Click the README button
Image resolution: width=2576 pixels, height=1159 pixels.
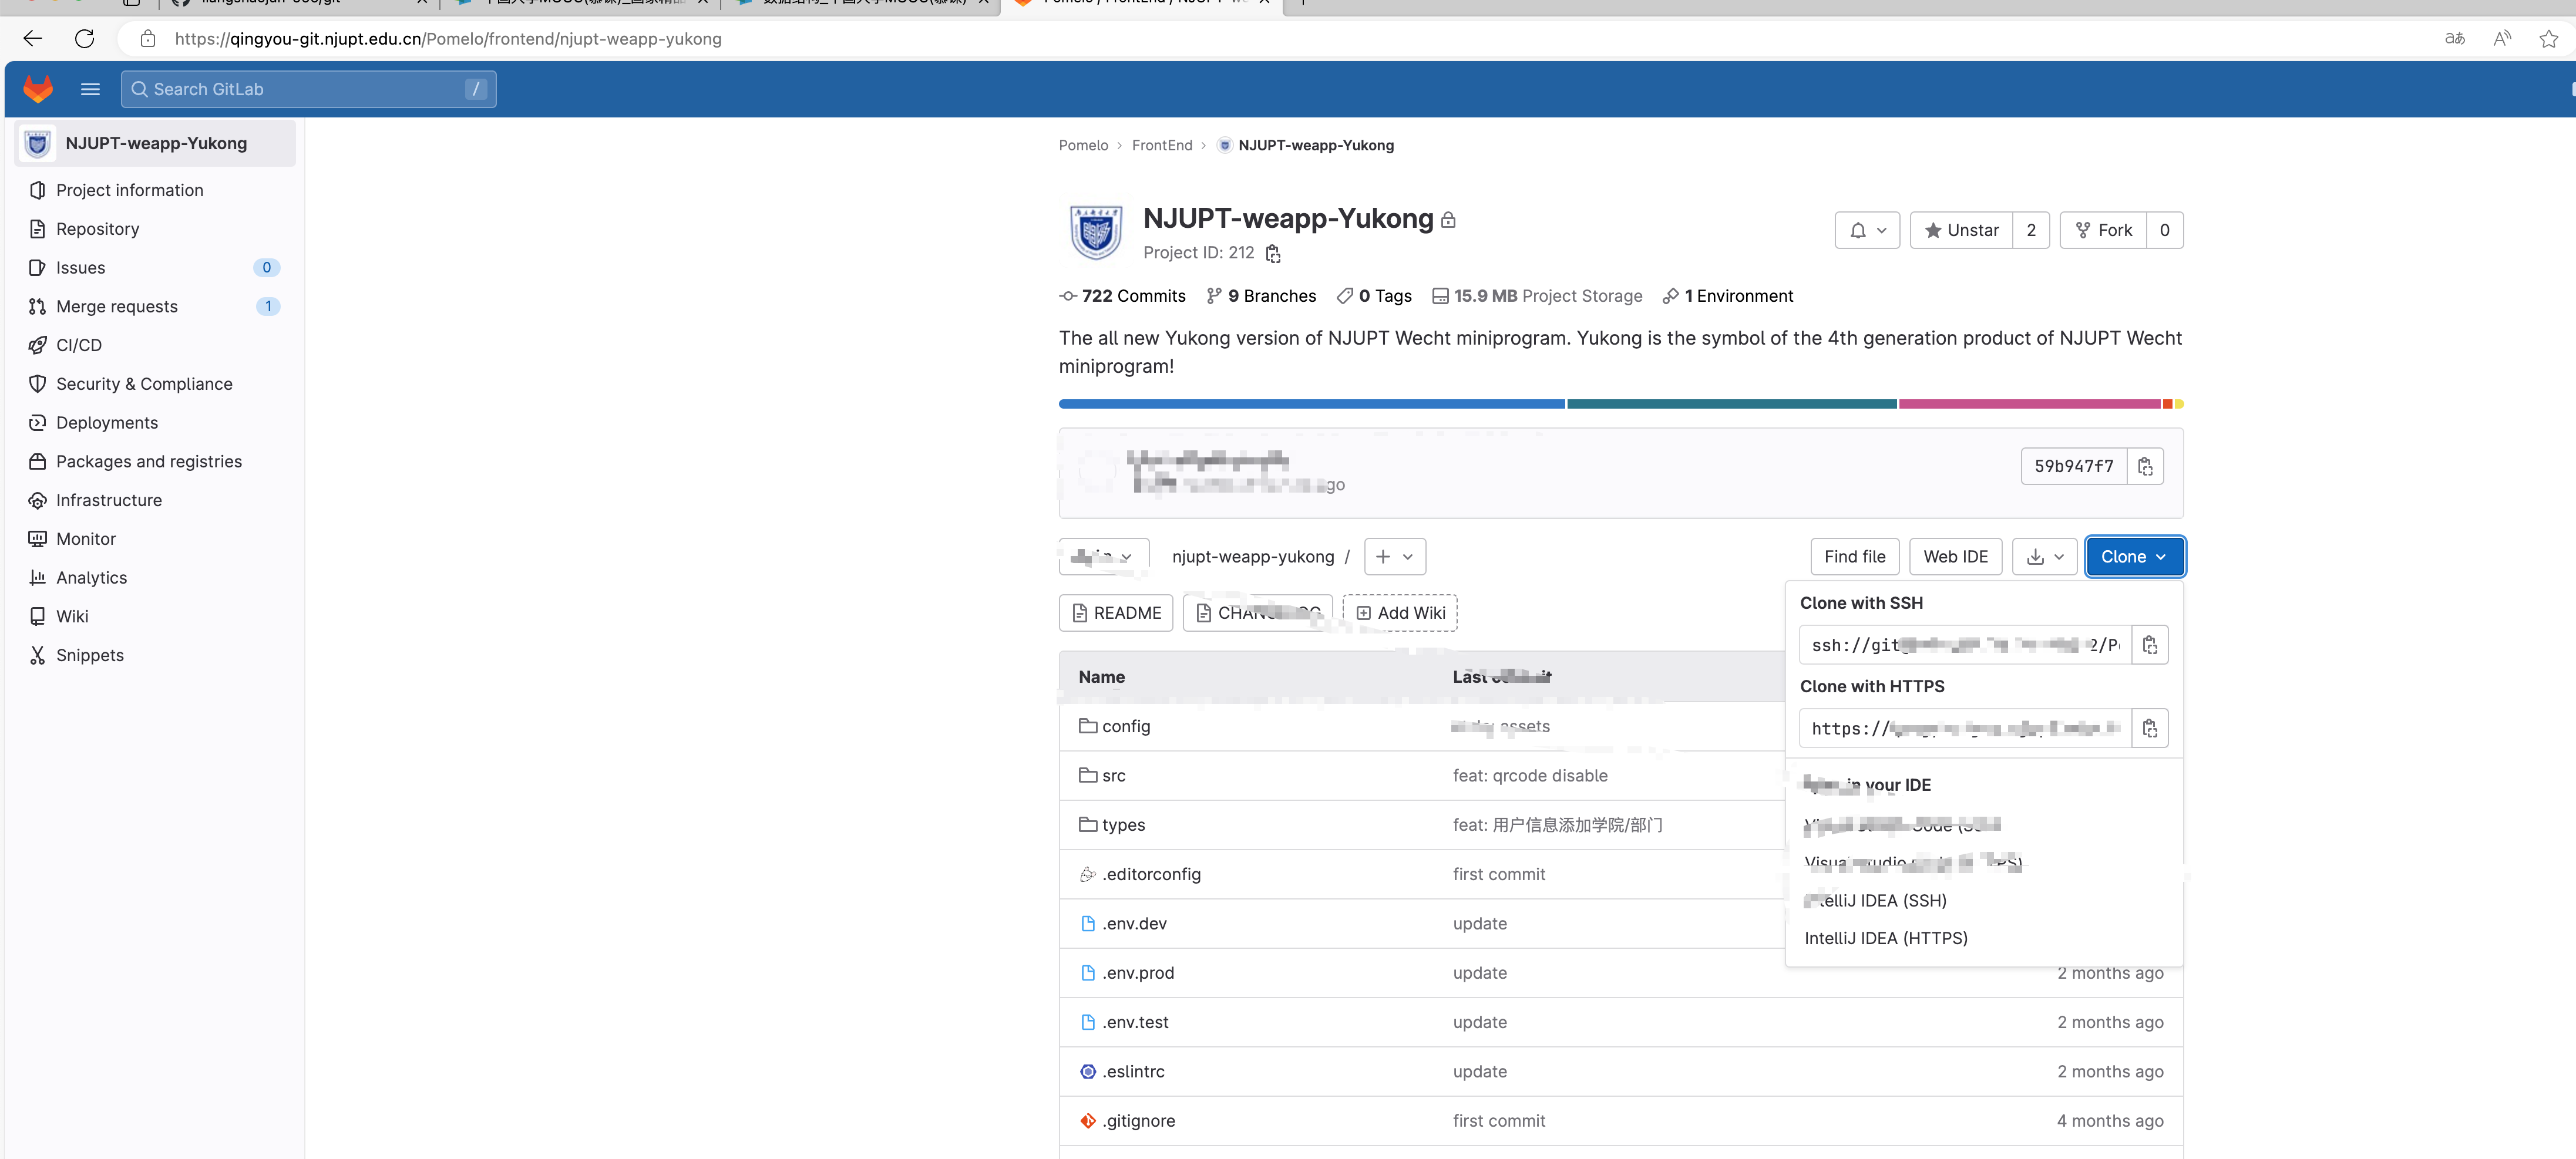(x=1116, y=613)
